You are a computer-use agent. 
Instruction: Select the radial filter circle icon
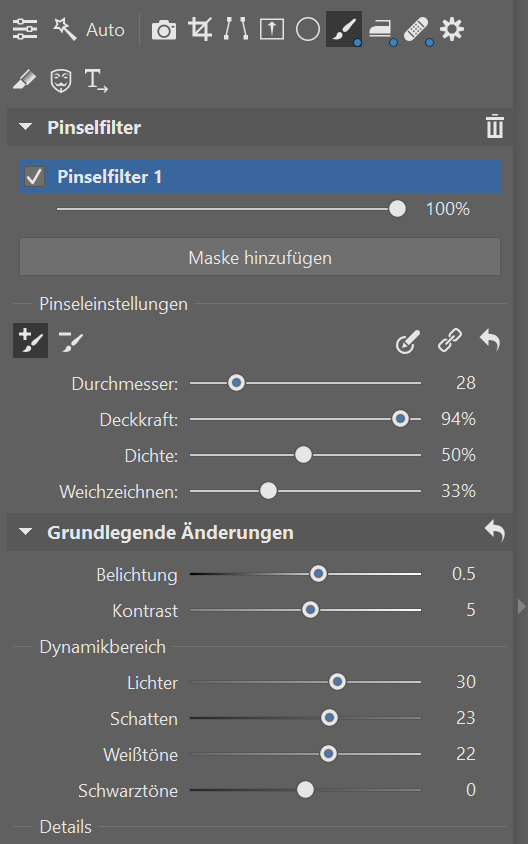pos(308,30)
